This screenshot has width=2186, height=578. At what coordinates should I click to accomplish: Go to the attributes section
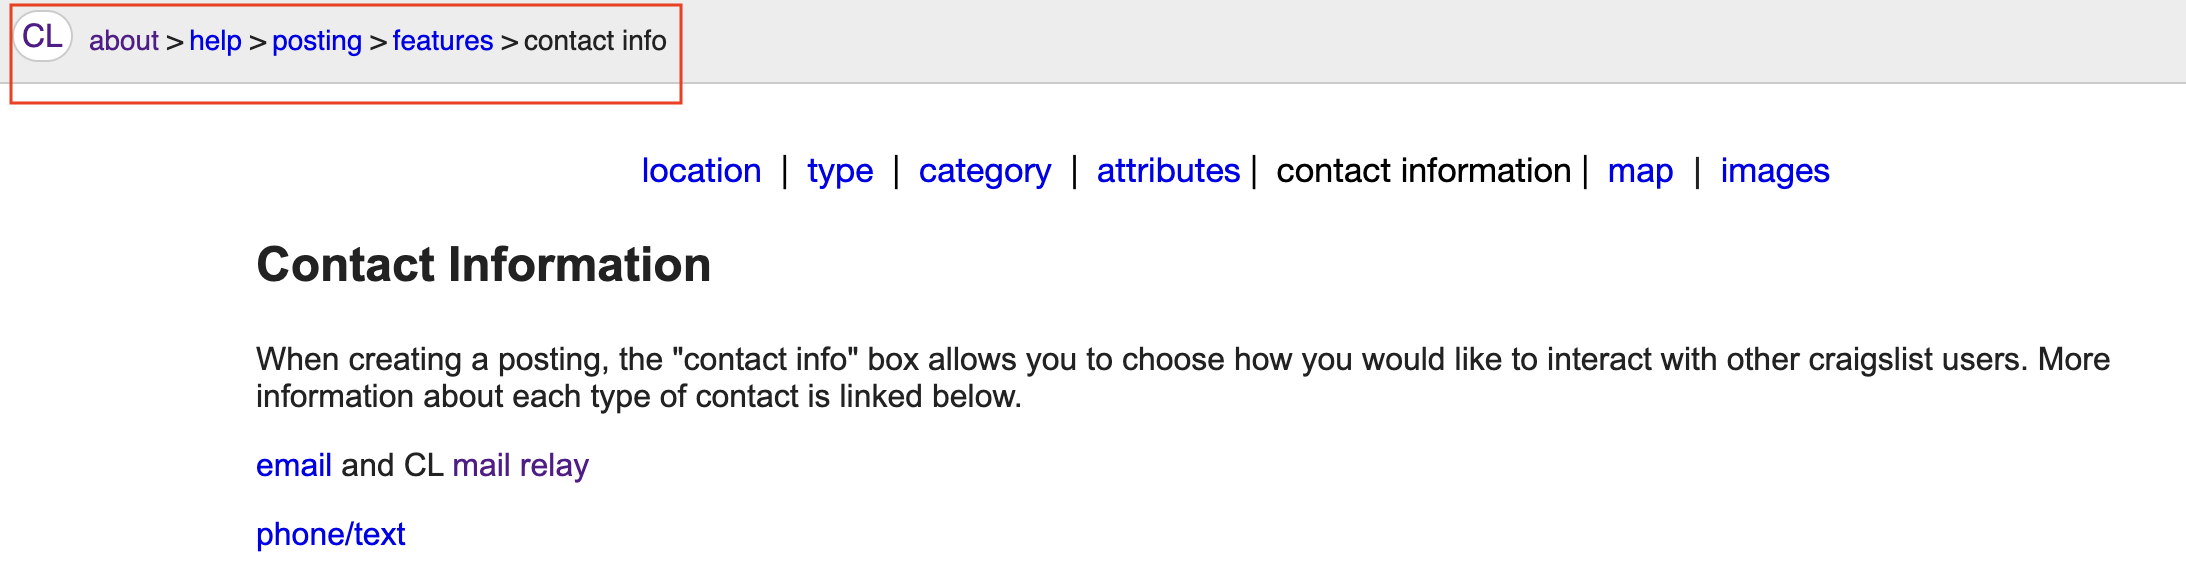coord(1168,171)
